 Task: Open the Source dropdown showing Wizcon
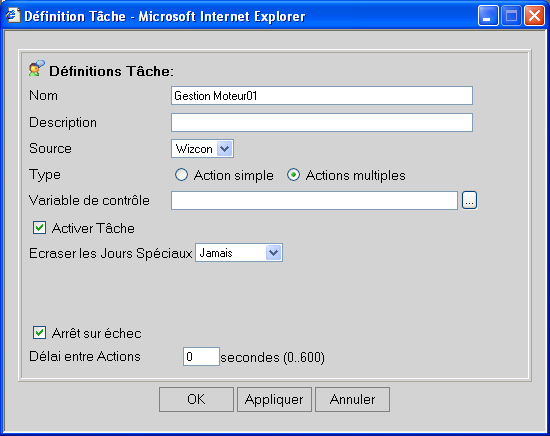[202, 149]
